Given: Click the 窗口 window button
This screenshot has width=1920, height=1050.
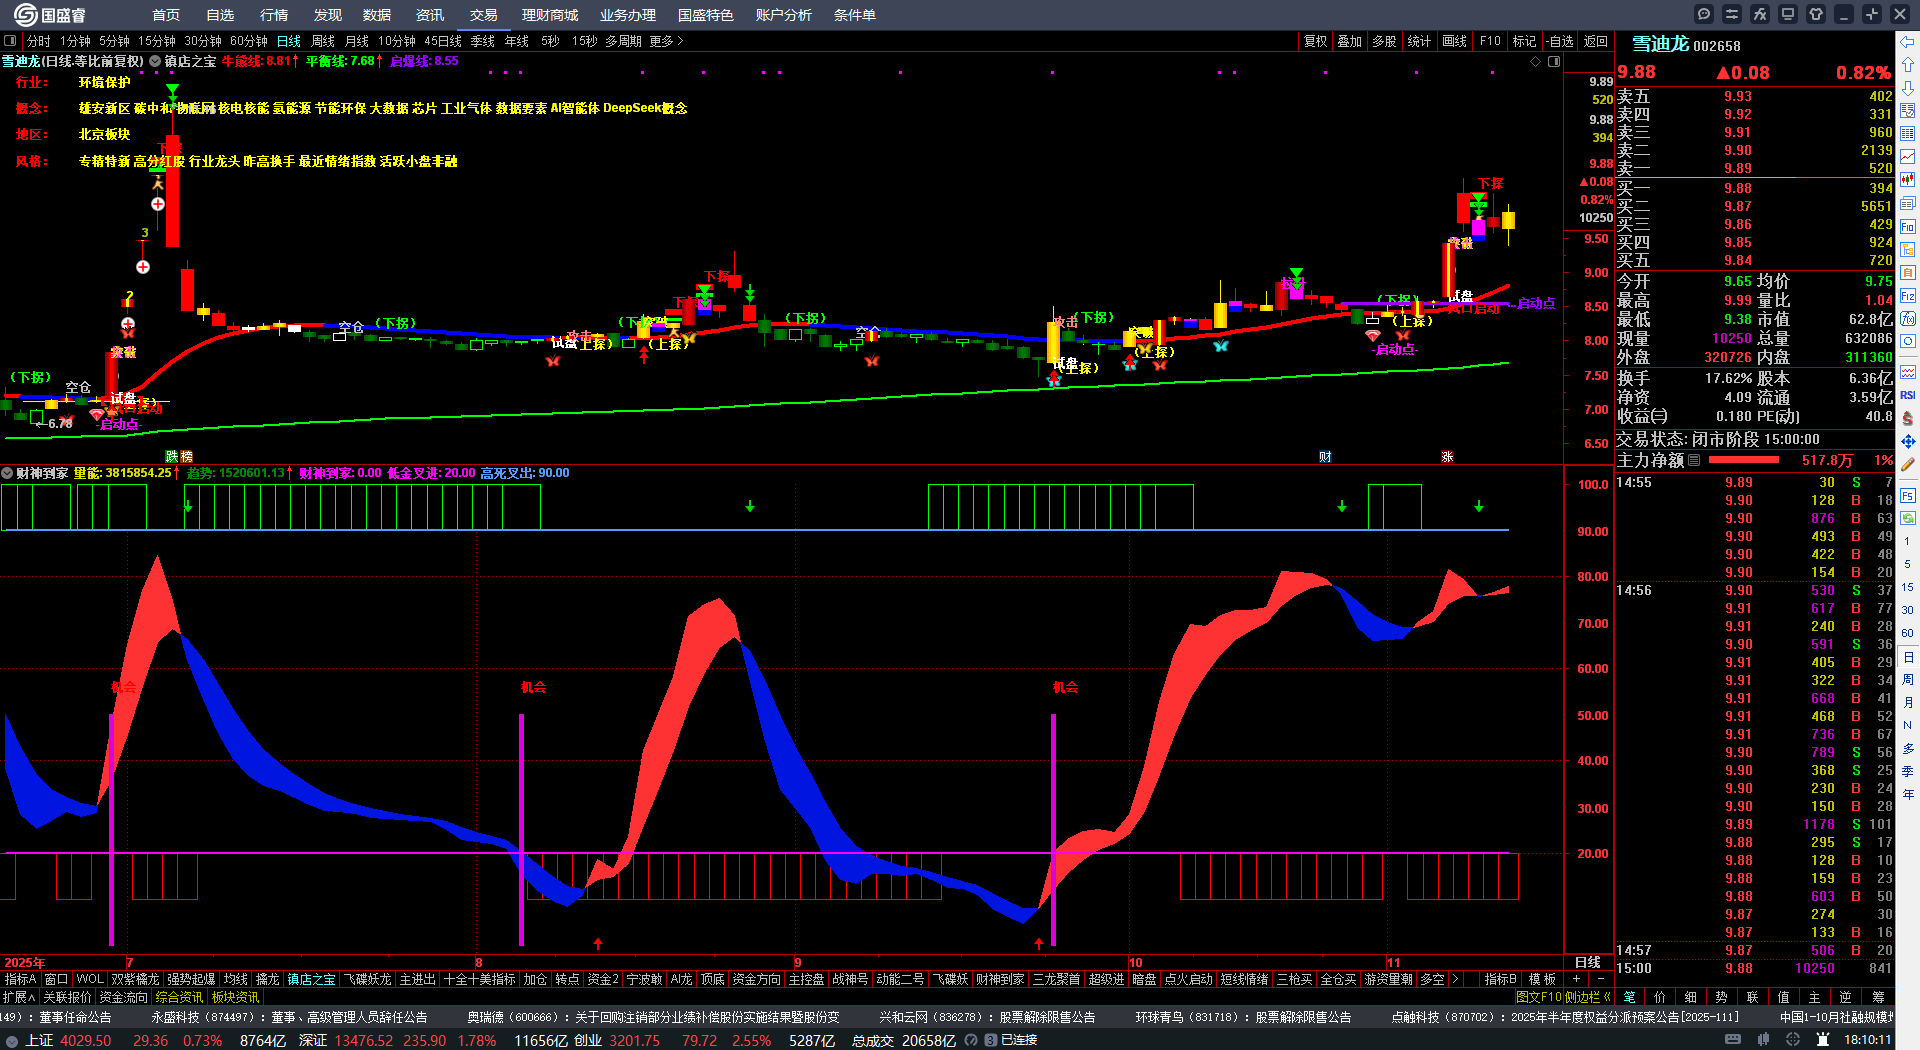Looking at the screenshot, I should point(56,979).
